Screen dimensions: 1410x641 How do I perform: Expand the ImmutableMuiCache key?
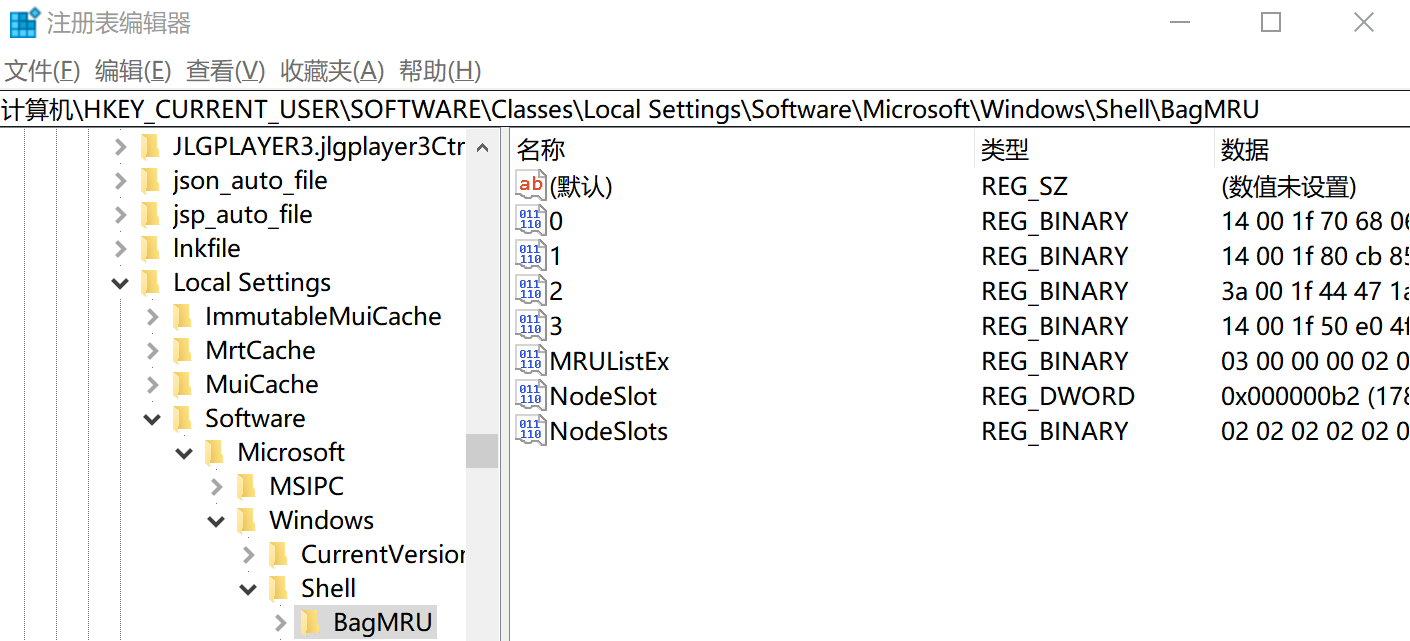coord(153,318)
